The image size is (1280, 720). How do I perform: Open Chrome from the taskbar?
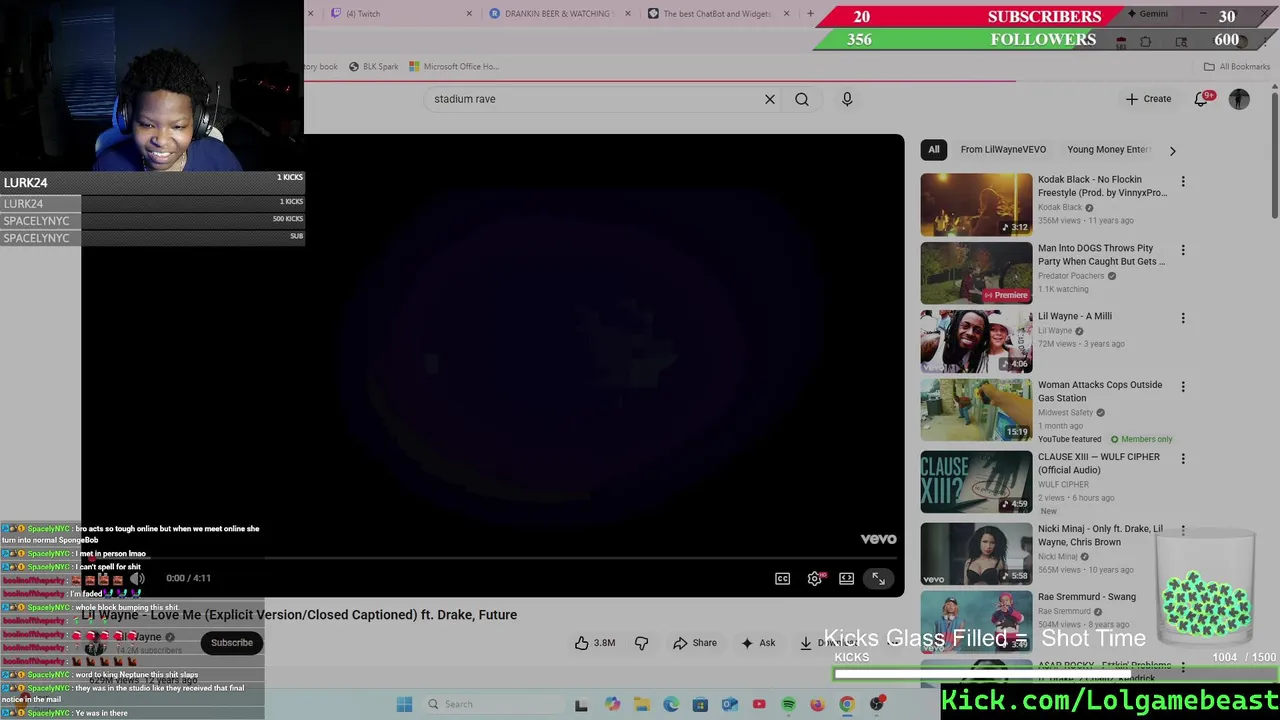click(x=847, y=704)
